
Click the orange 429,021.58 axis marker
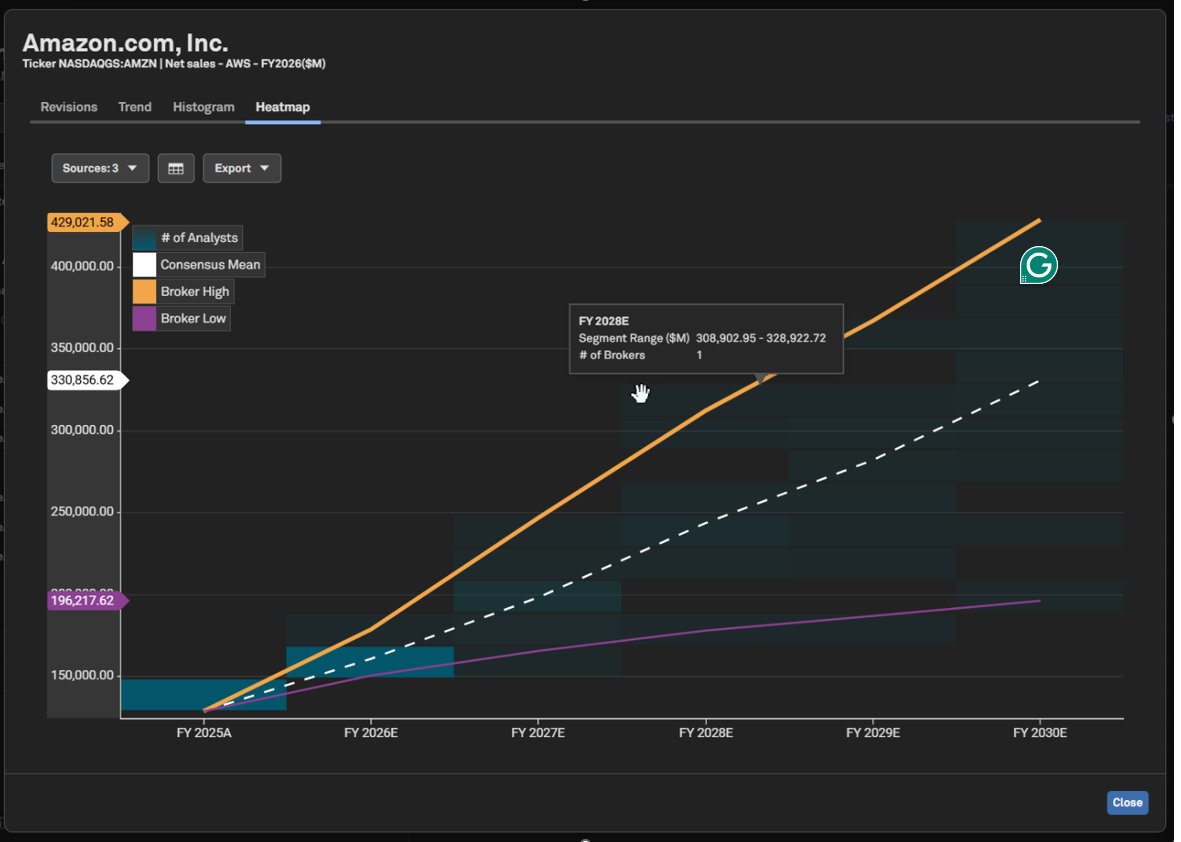pyautogui.click(x=85, y=222)
